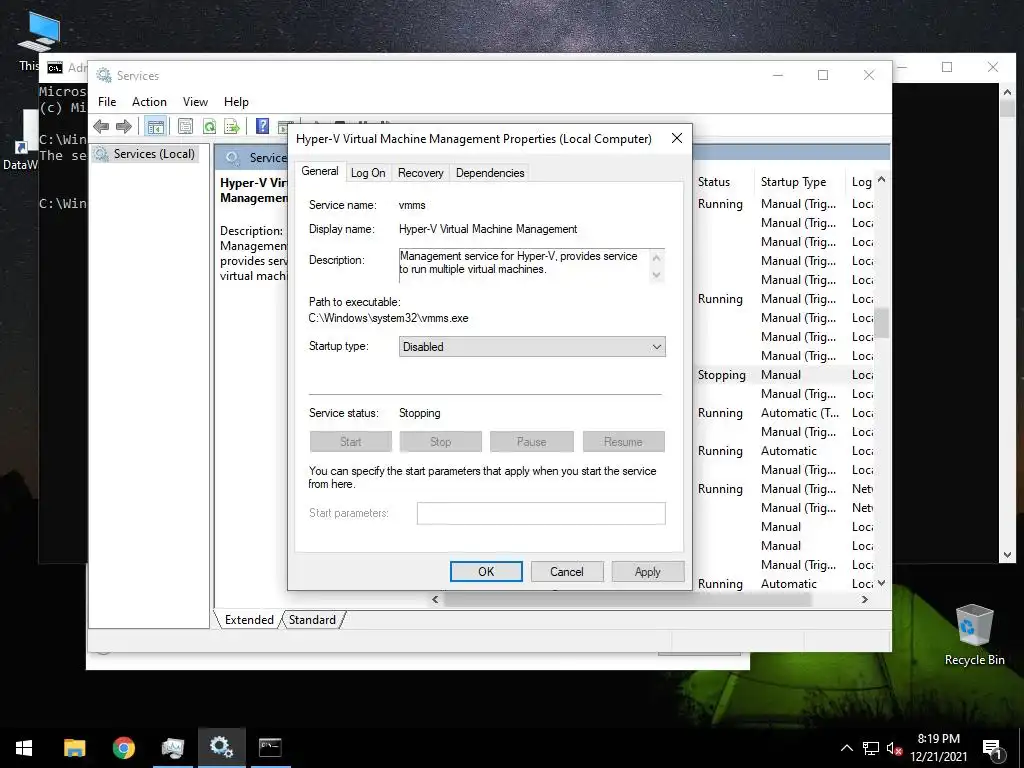Click the network icon in system tray
Screen dimensions: 1024x768
tap(871, 748)
